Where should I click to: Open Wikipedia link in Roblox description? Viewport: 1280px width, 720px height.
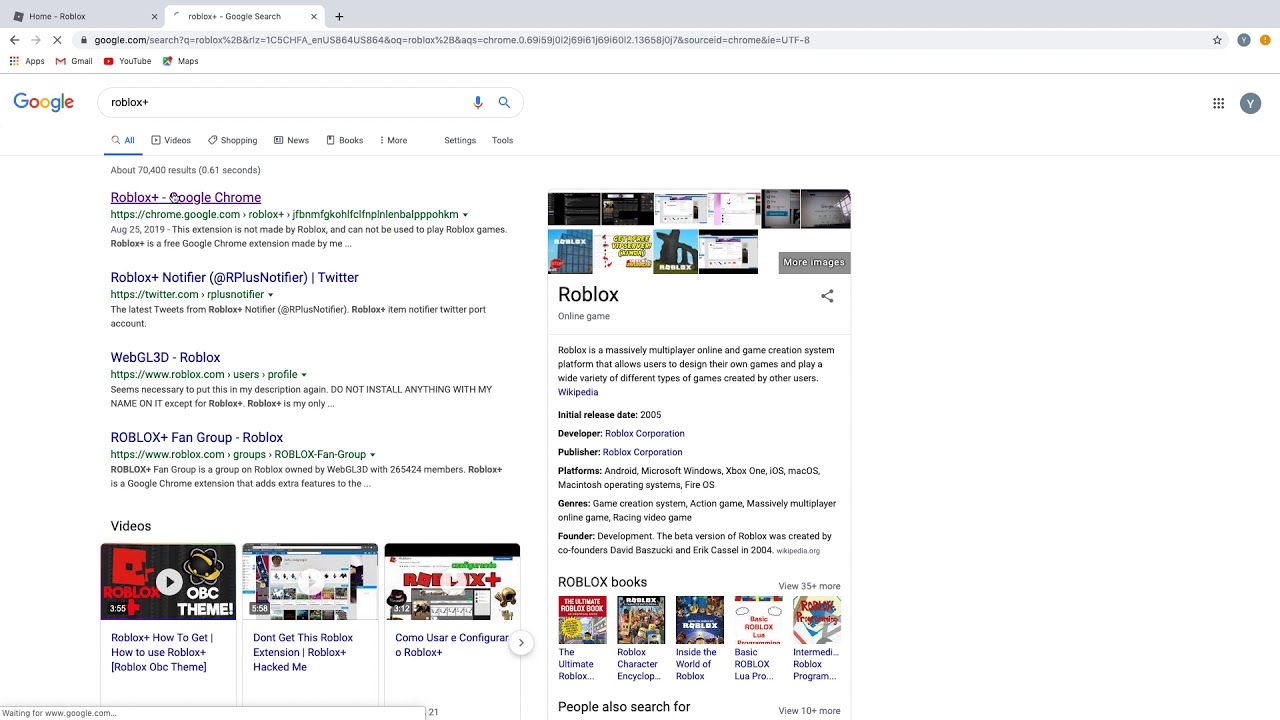[578, 392]
